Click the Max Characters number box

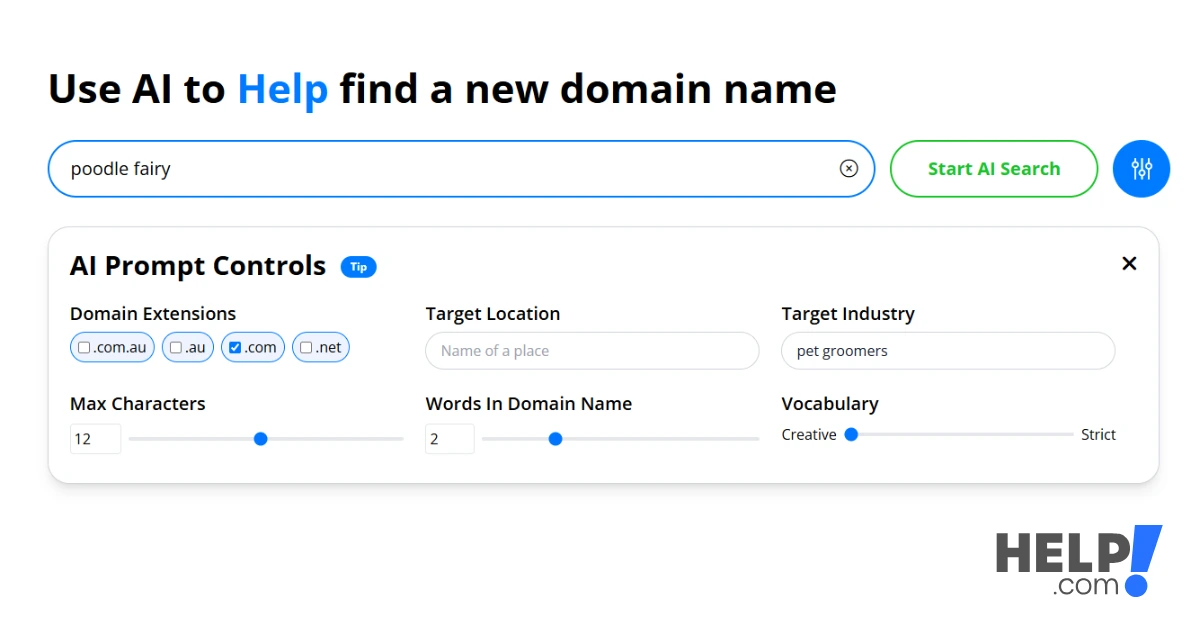95,439
